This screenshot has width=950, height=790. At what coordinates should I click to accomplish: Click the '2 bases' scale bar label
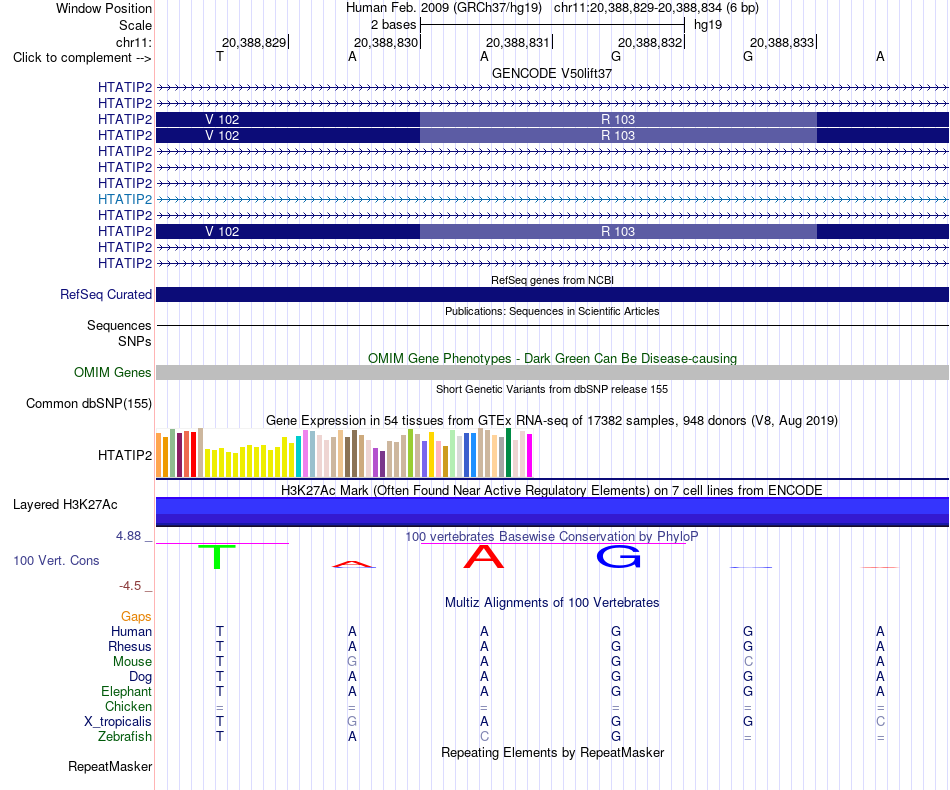[x=393, y=25]
